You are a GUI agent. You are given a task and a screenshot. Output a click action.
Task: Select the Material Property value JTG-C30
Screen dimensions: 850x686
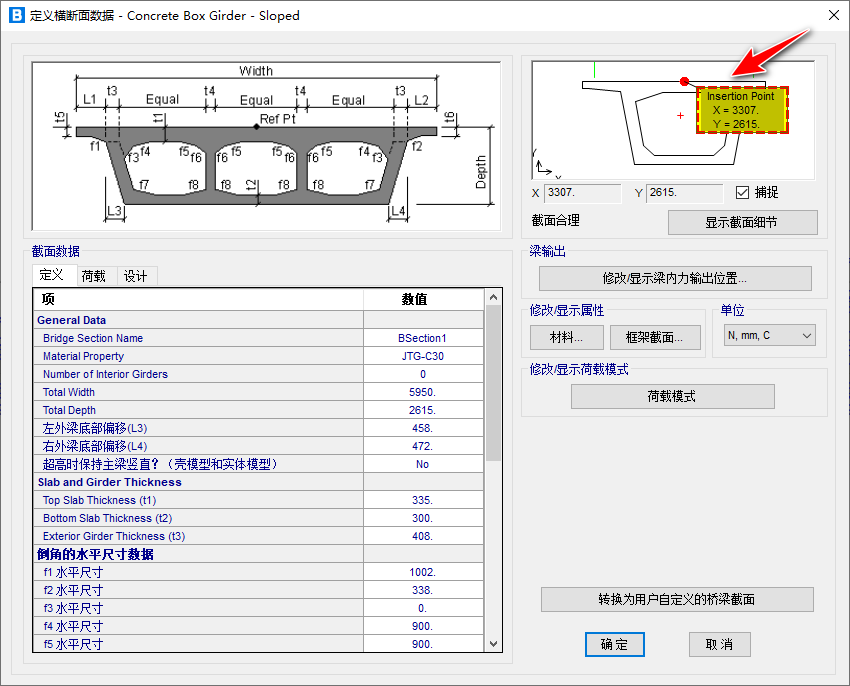point(422,356)
